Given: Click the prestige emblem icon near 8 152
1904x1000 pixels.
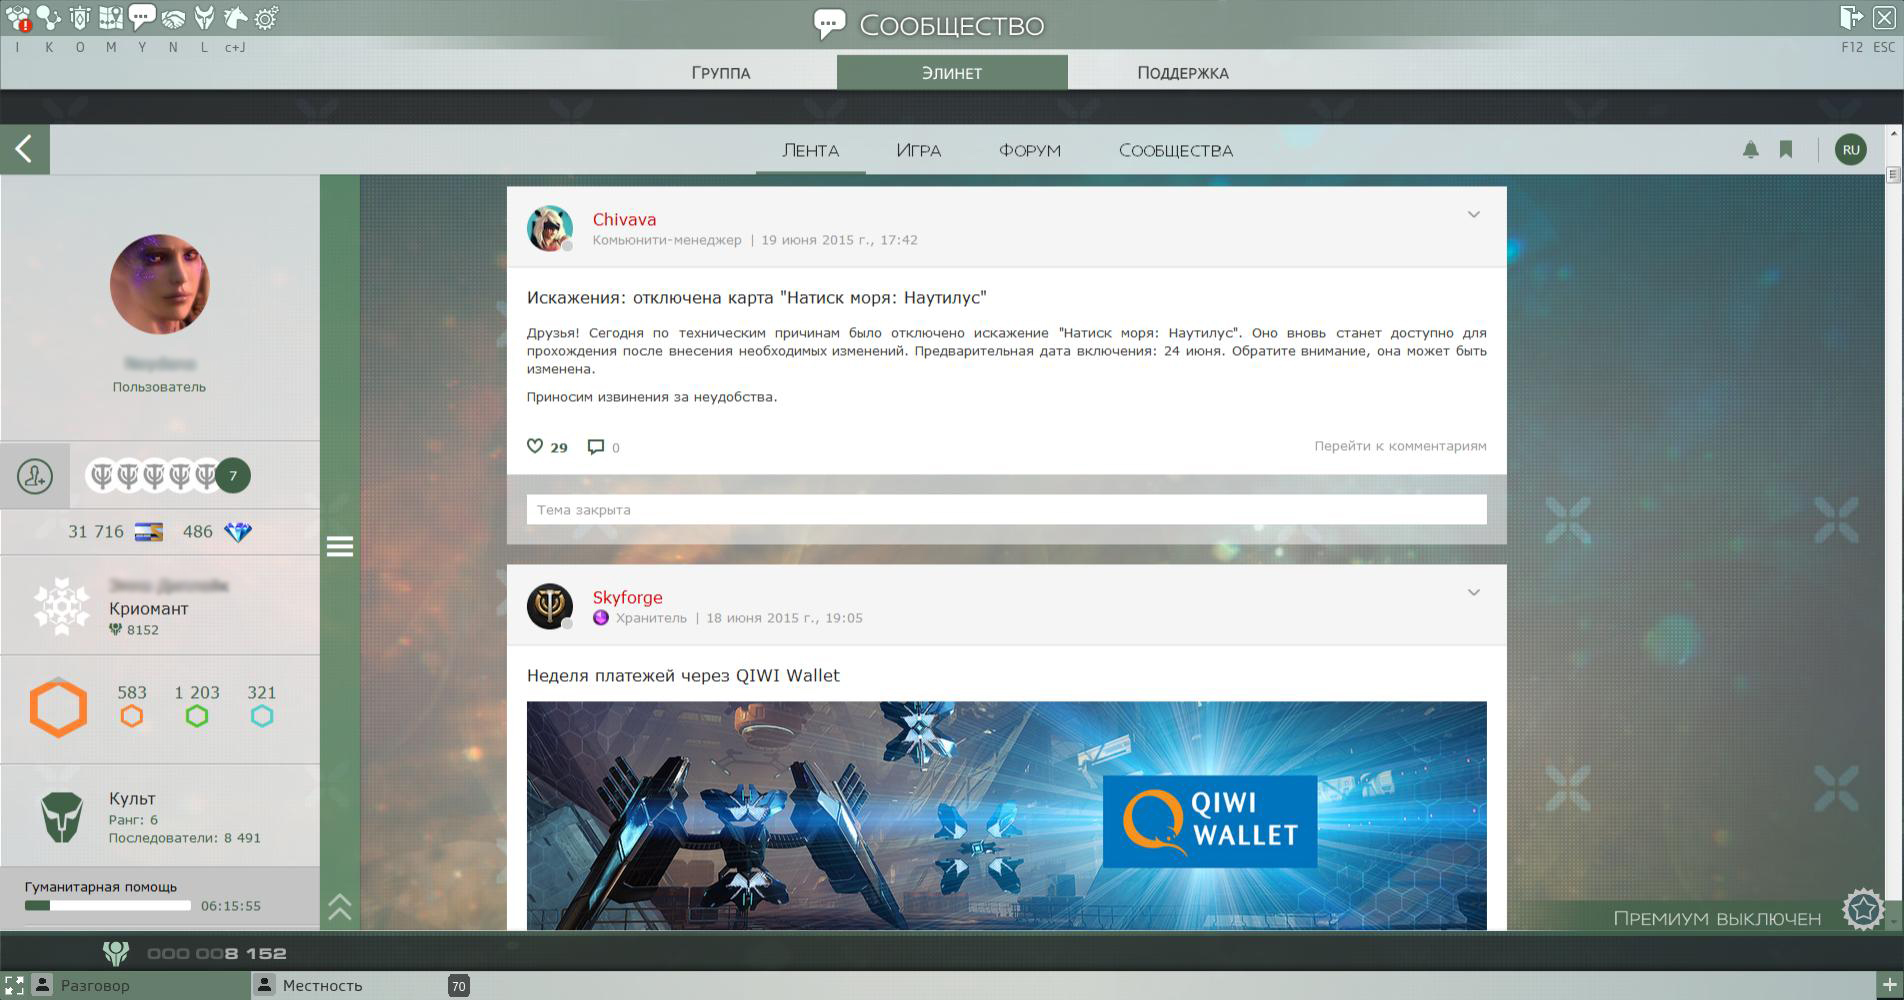Looking at the screenshot, I should (116, 953).
